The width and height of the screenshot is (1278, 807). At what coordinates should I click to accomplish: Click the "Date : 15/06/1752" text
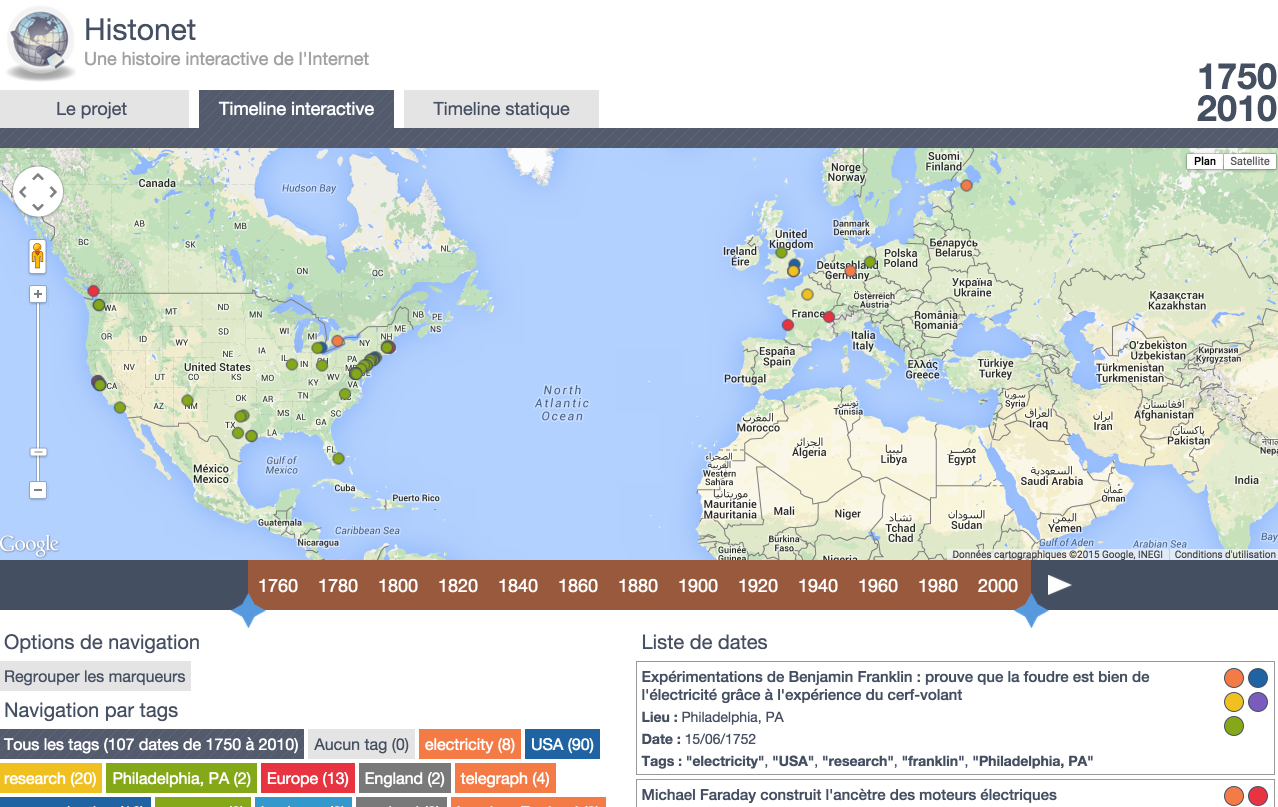coord(699,739)
